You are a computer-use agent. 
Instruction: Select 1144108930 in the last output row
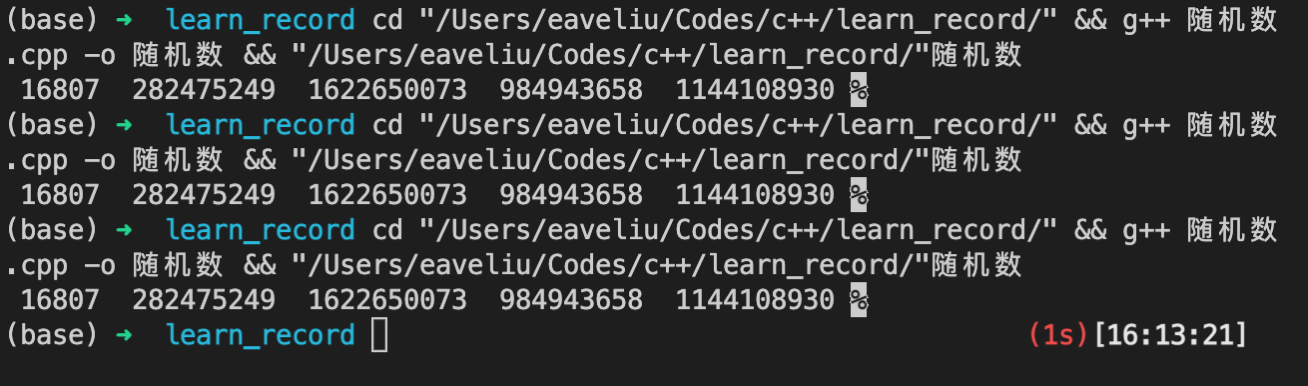click(x=755, y=300)
